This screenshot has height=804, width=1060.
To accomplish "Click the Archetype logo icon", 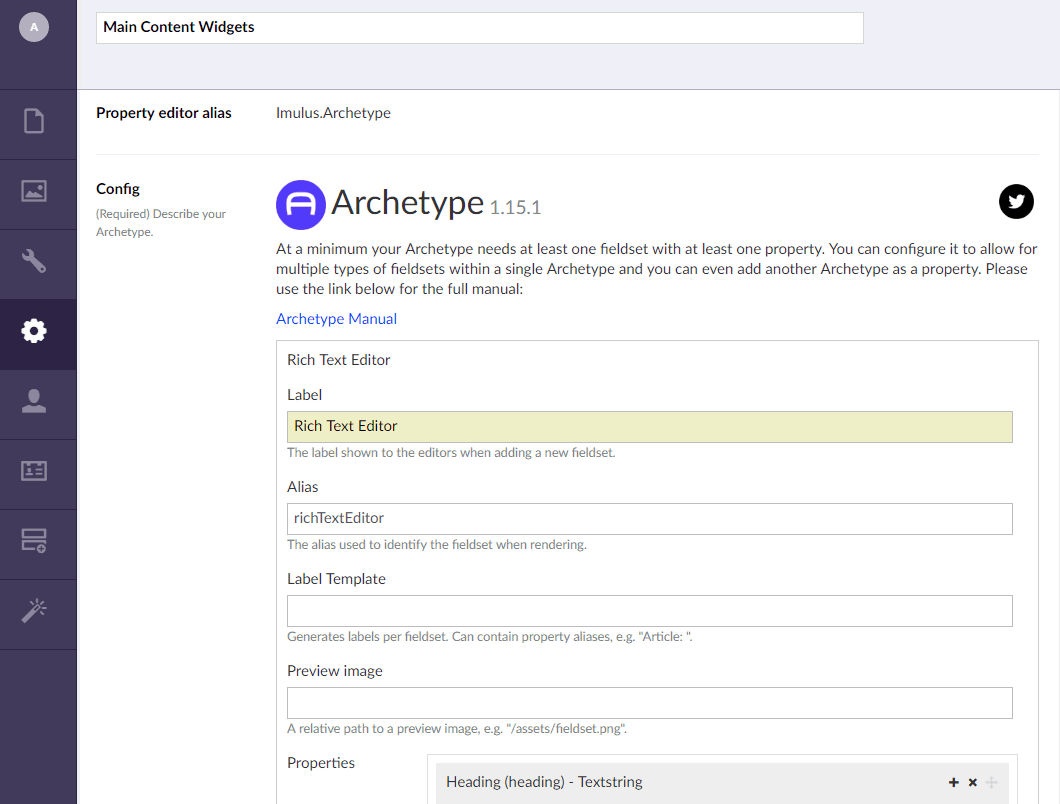I will coord(301,205).
